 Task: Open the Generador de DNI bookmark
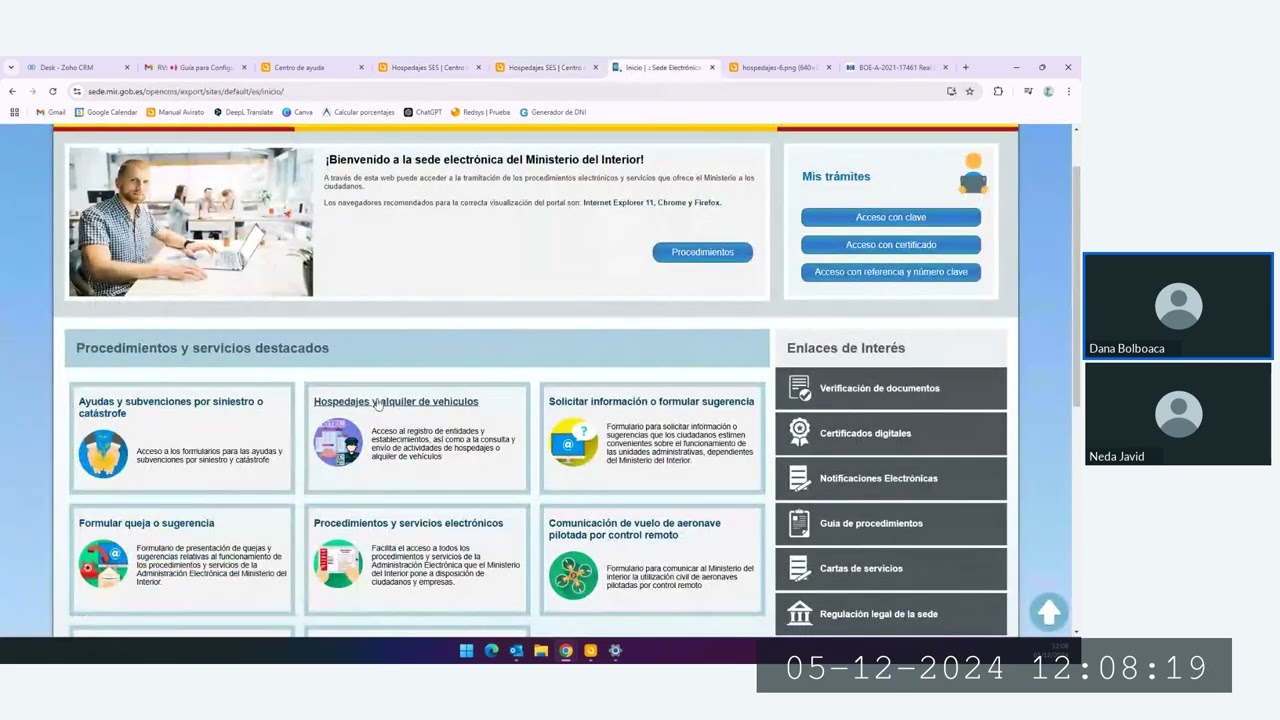tap(553, 112)
